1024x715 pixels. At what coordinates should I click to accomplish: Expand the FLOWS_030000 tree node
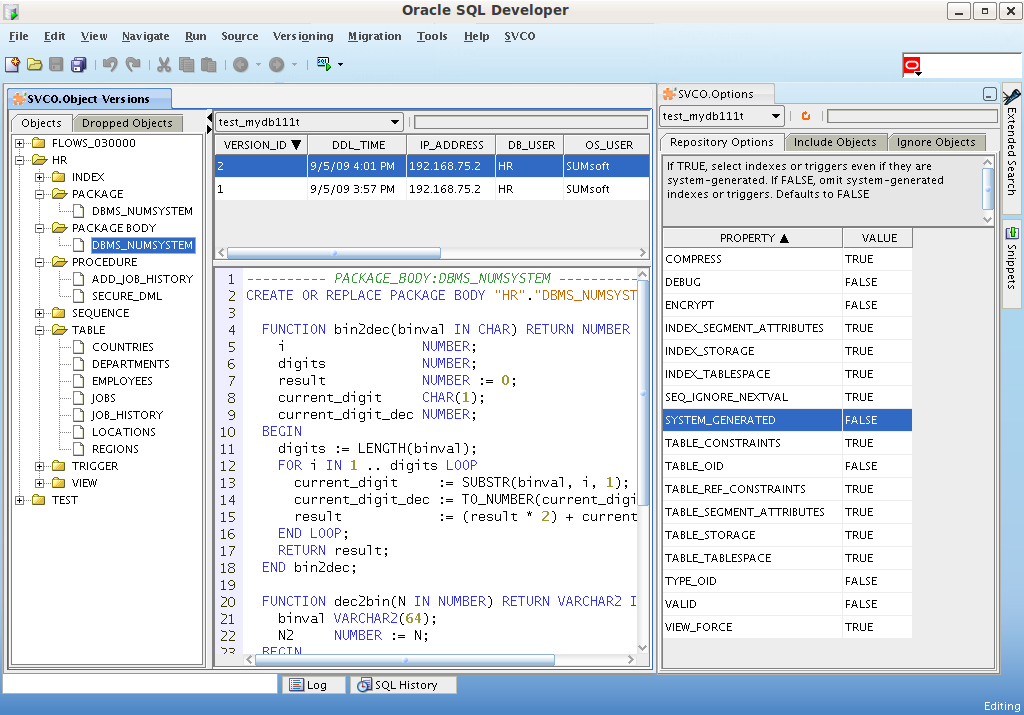coord(20,143)
